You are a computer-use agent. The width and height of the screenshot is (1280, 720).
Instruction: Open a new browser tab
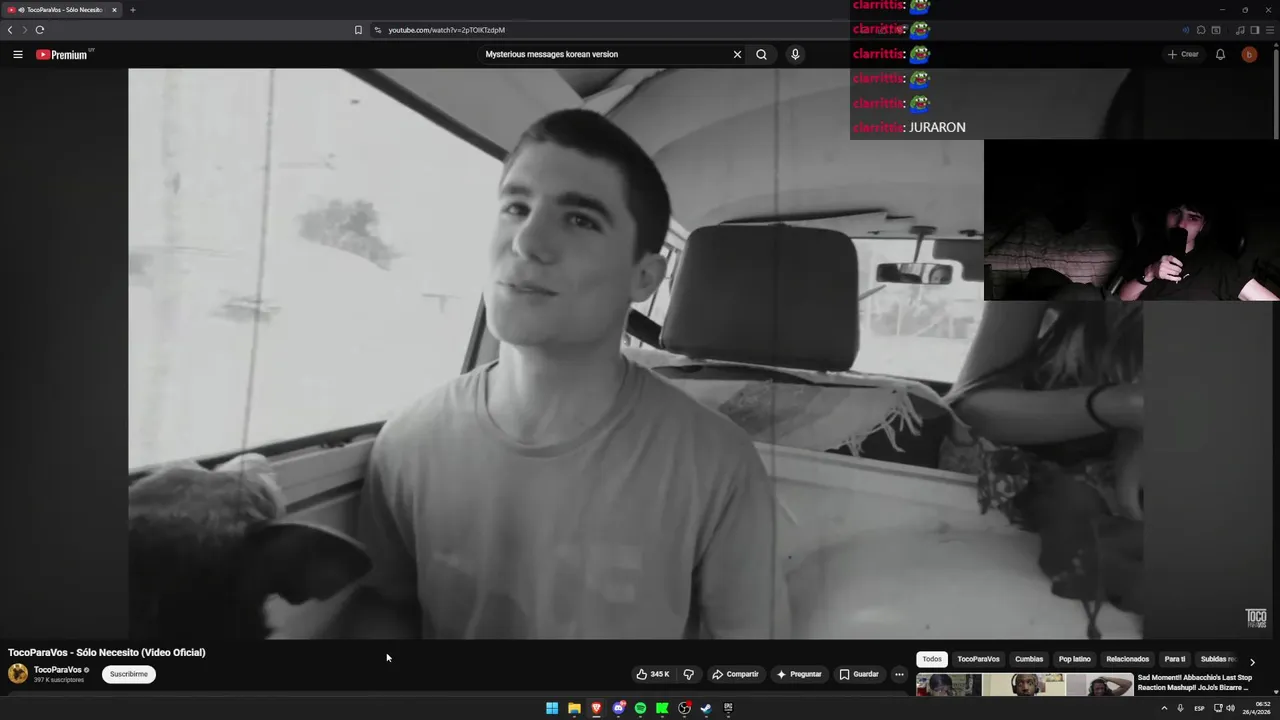[x=132, y=10]
